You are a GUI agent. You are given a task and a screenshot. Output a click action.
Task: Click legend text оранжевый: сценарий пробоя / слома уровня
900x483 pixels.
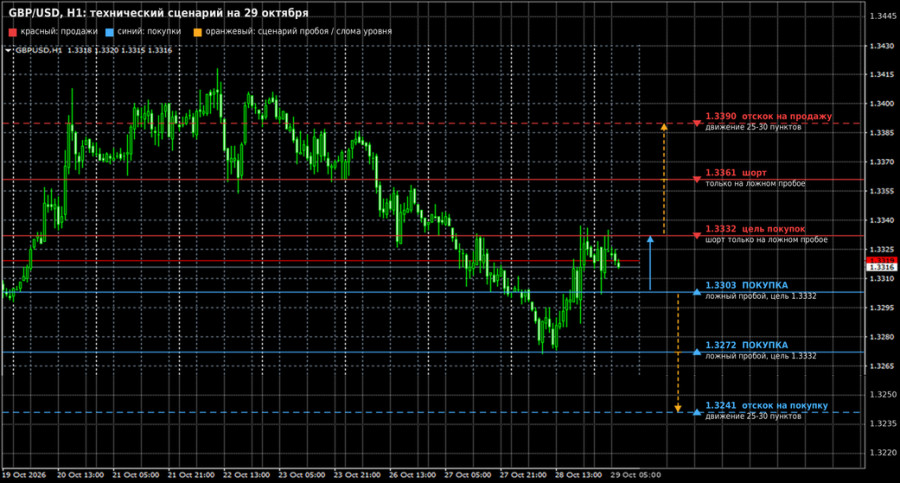(298, 32)
